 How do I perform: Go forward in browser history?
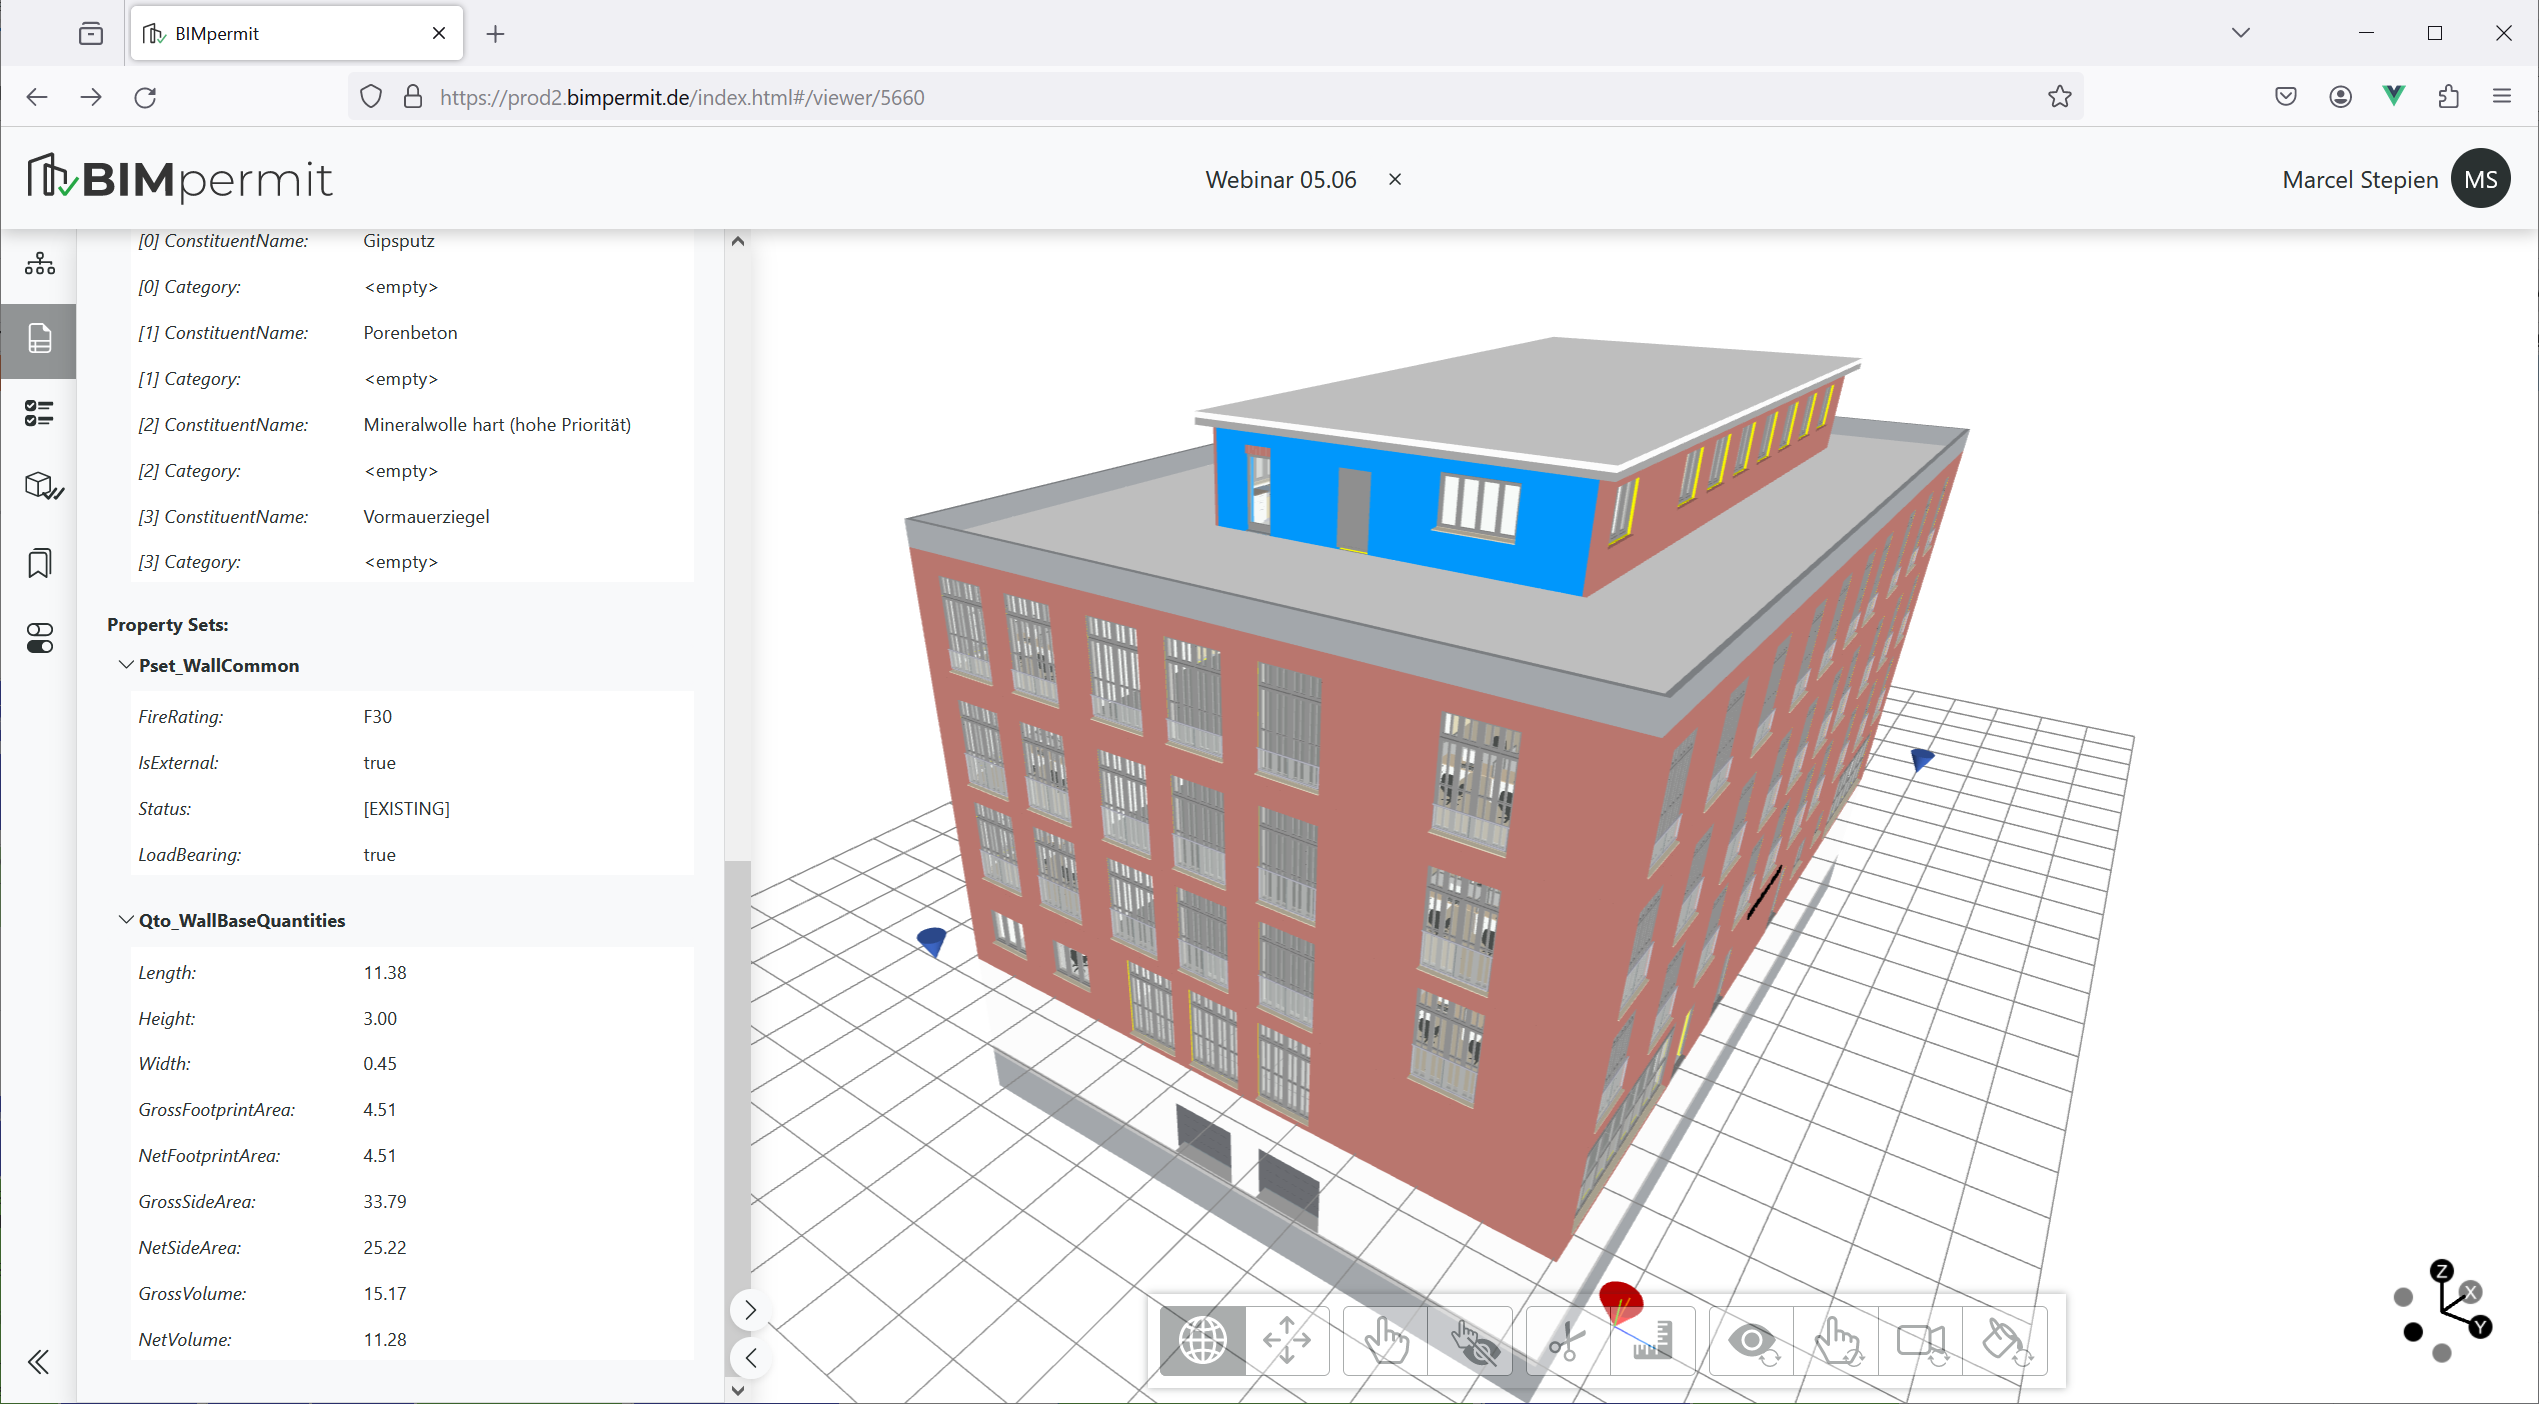click(x=91, y=97)
